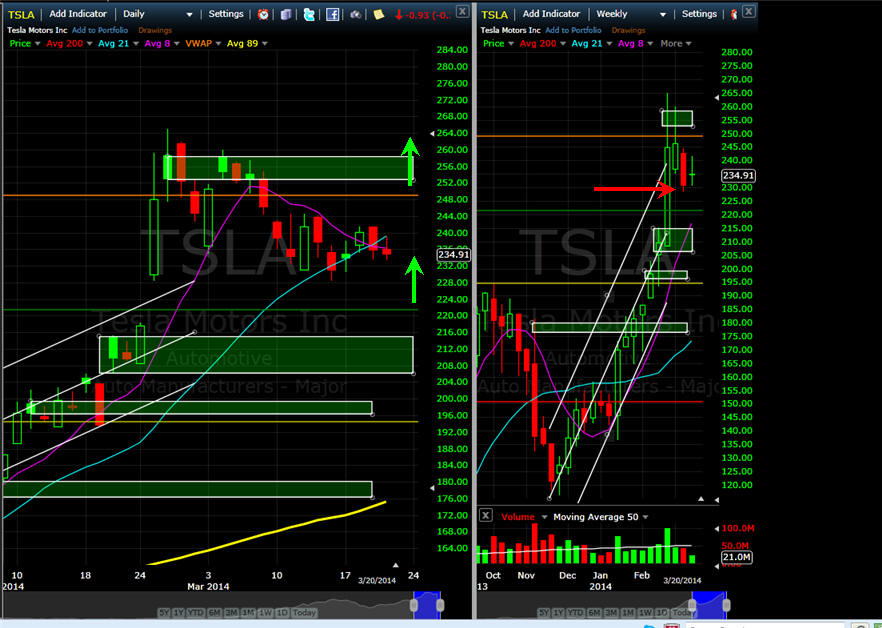Close the Weekly chart panel
882x628 pixels.
tap(749, 11)
